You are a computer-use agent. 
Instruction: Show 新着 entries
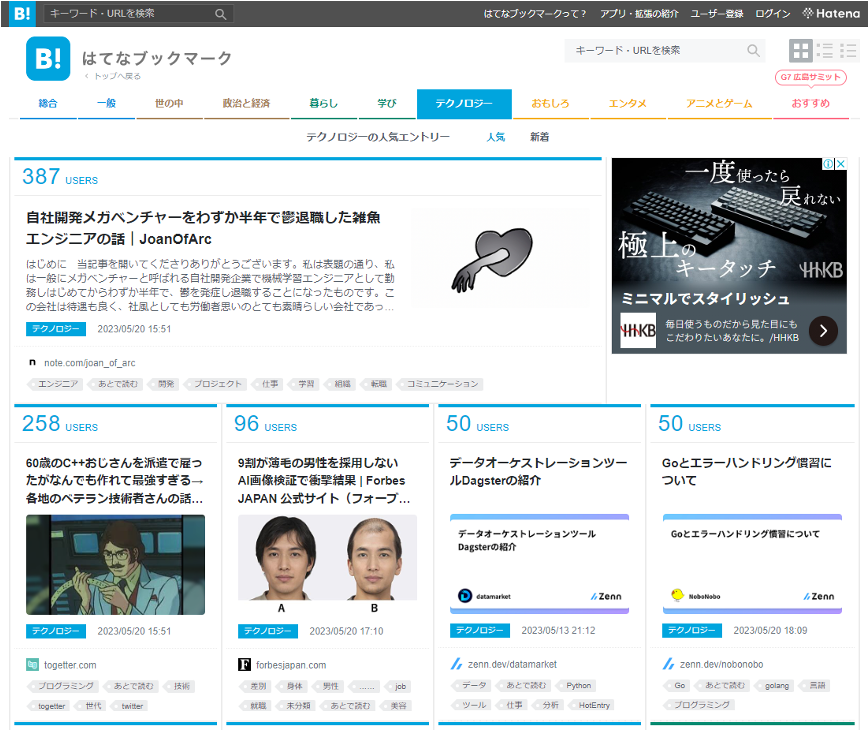point(539,137)
